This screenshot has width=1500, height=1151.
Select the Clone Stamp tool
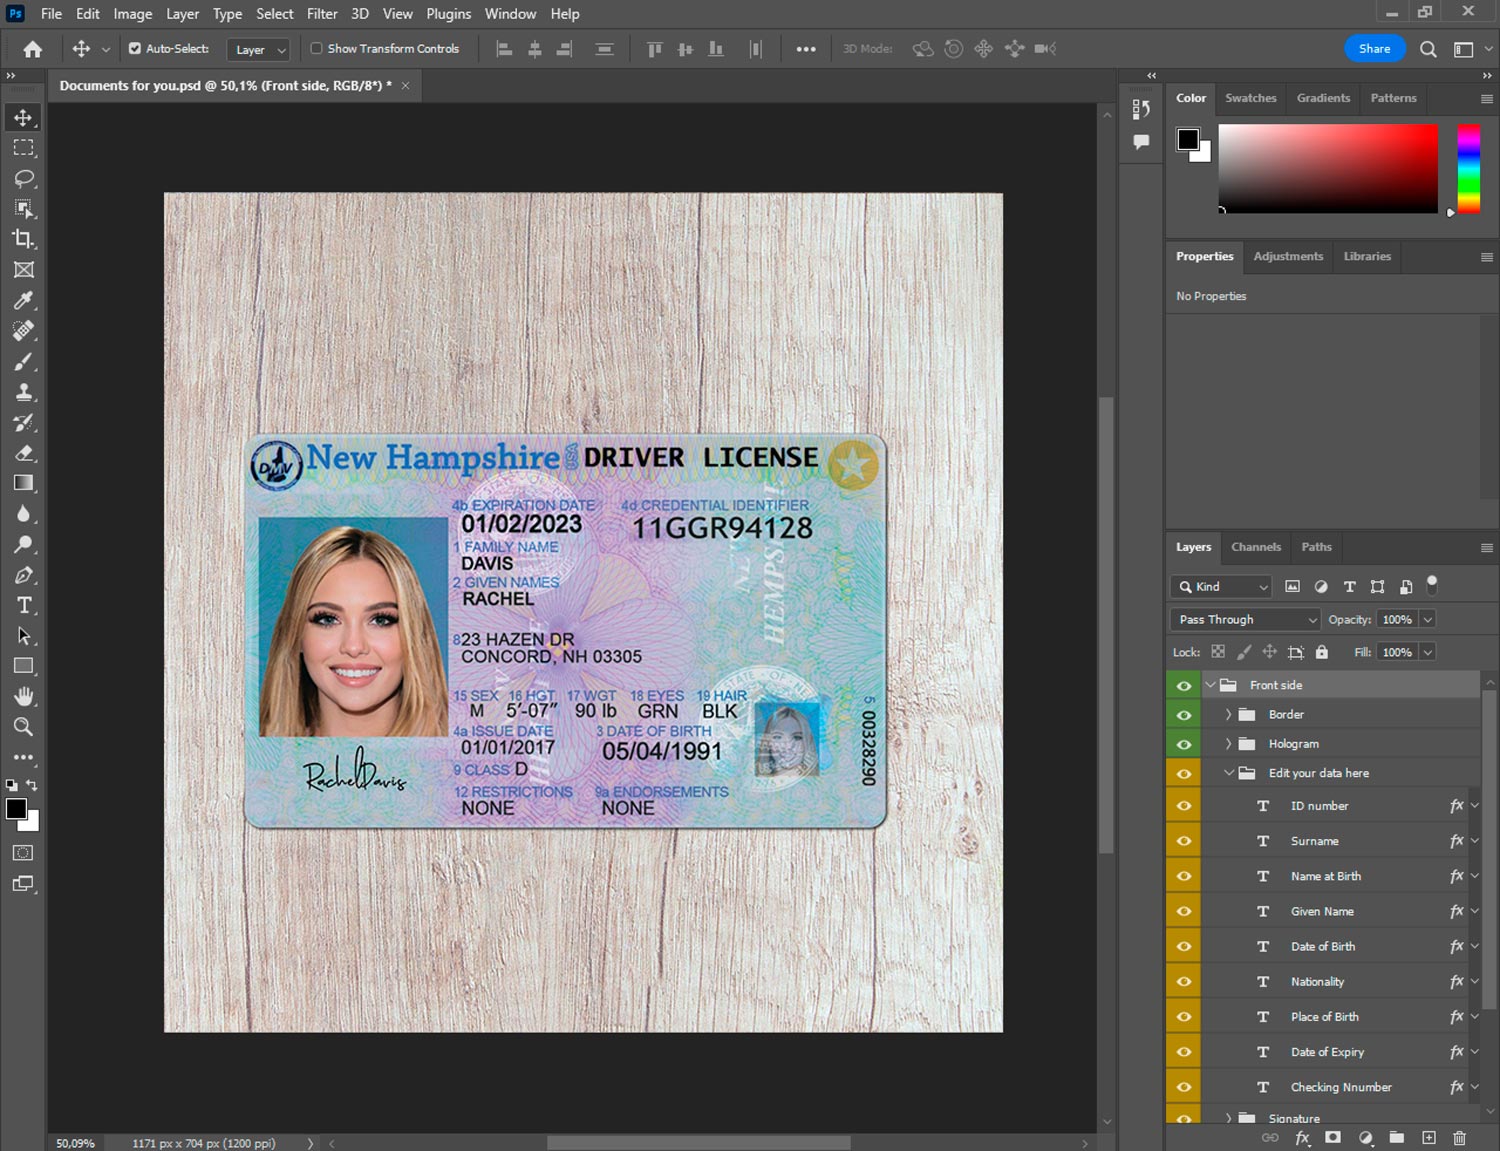[x=24, y=392]
